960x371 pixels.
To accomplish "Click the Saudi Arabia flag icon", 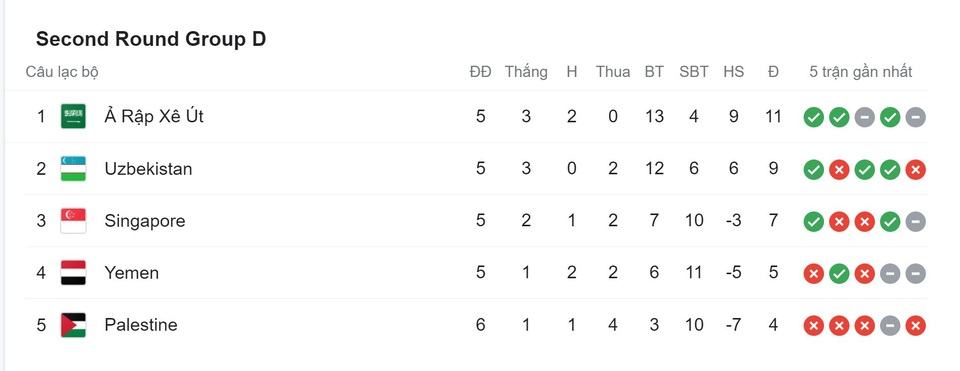I will click(x=73, y=116).
